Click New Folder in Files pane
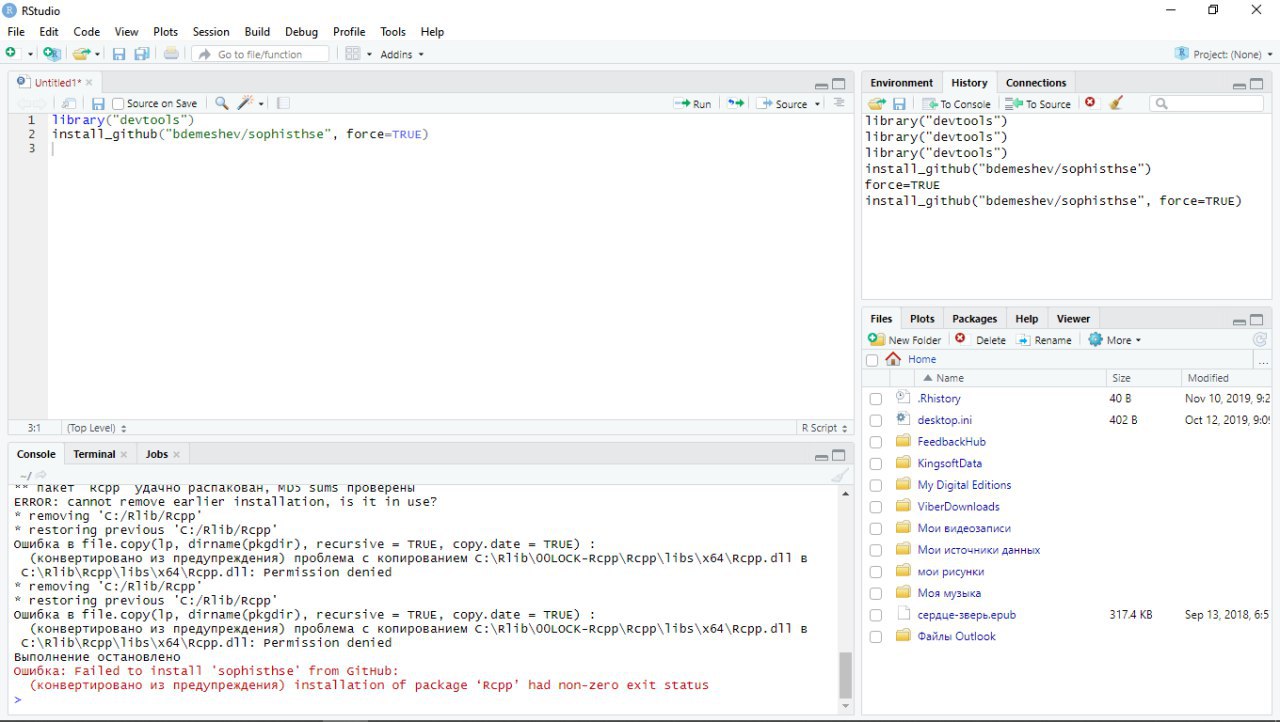Viewport: 1280px width, 722px height. point(905,340)
